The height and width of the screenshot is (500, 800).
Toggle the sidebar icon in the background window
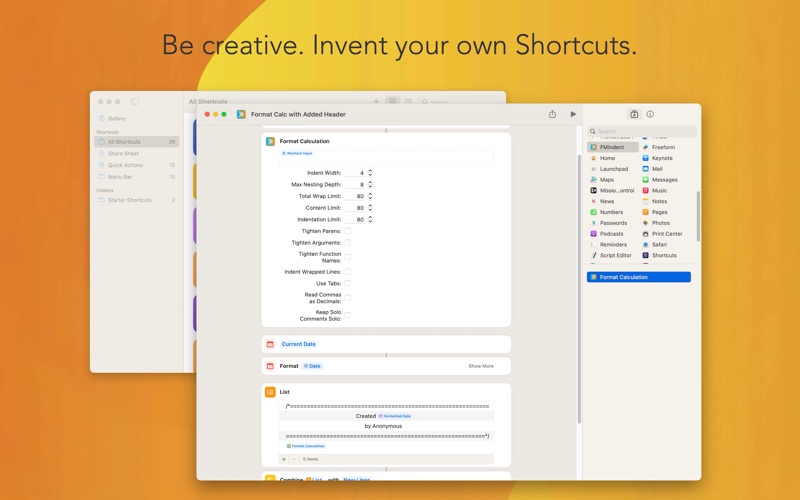click(x=135, y=102)
